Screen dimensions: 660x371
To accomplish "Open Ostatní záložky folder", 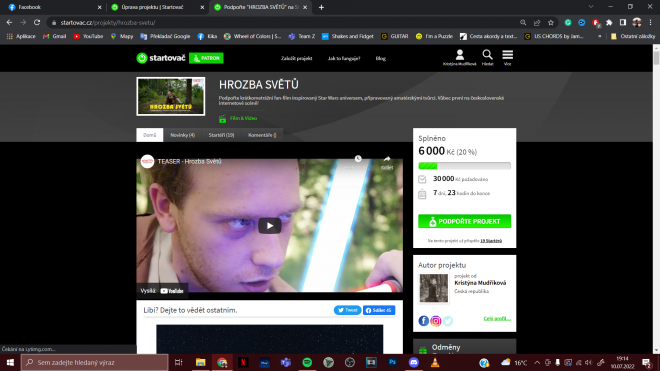I will (633, 36).
